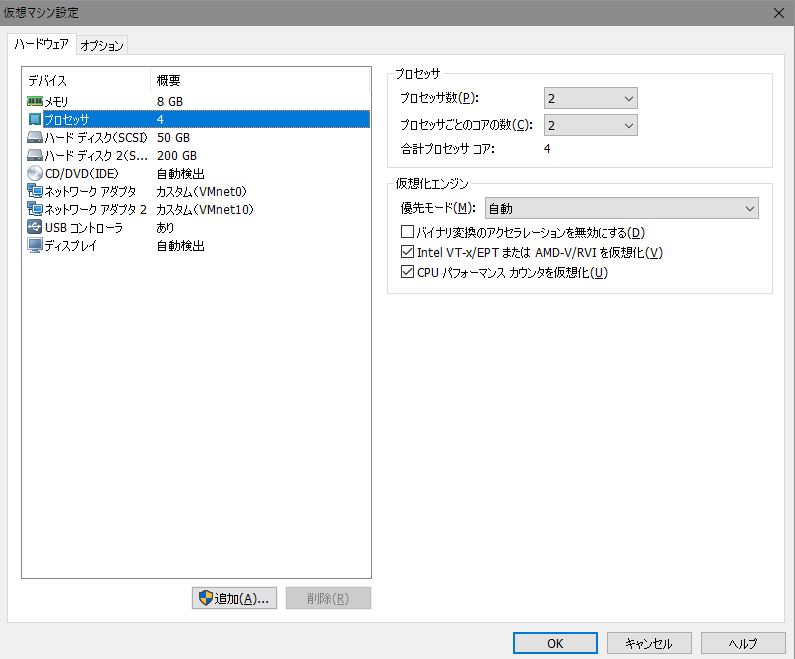The image size is (795, 659).
Task: Switch to the オプション tab
Action: 102,46
